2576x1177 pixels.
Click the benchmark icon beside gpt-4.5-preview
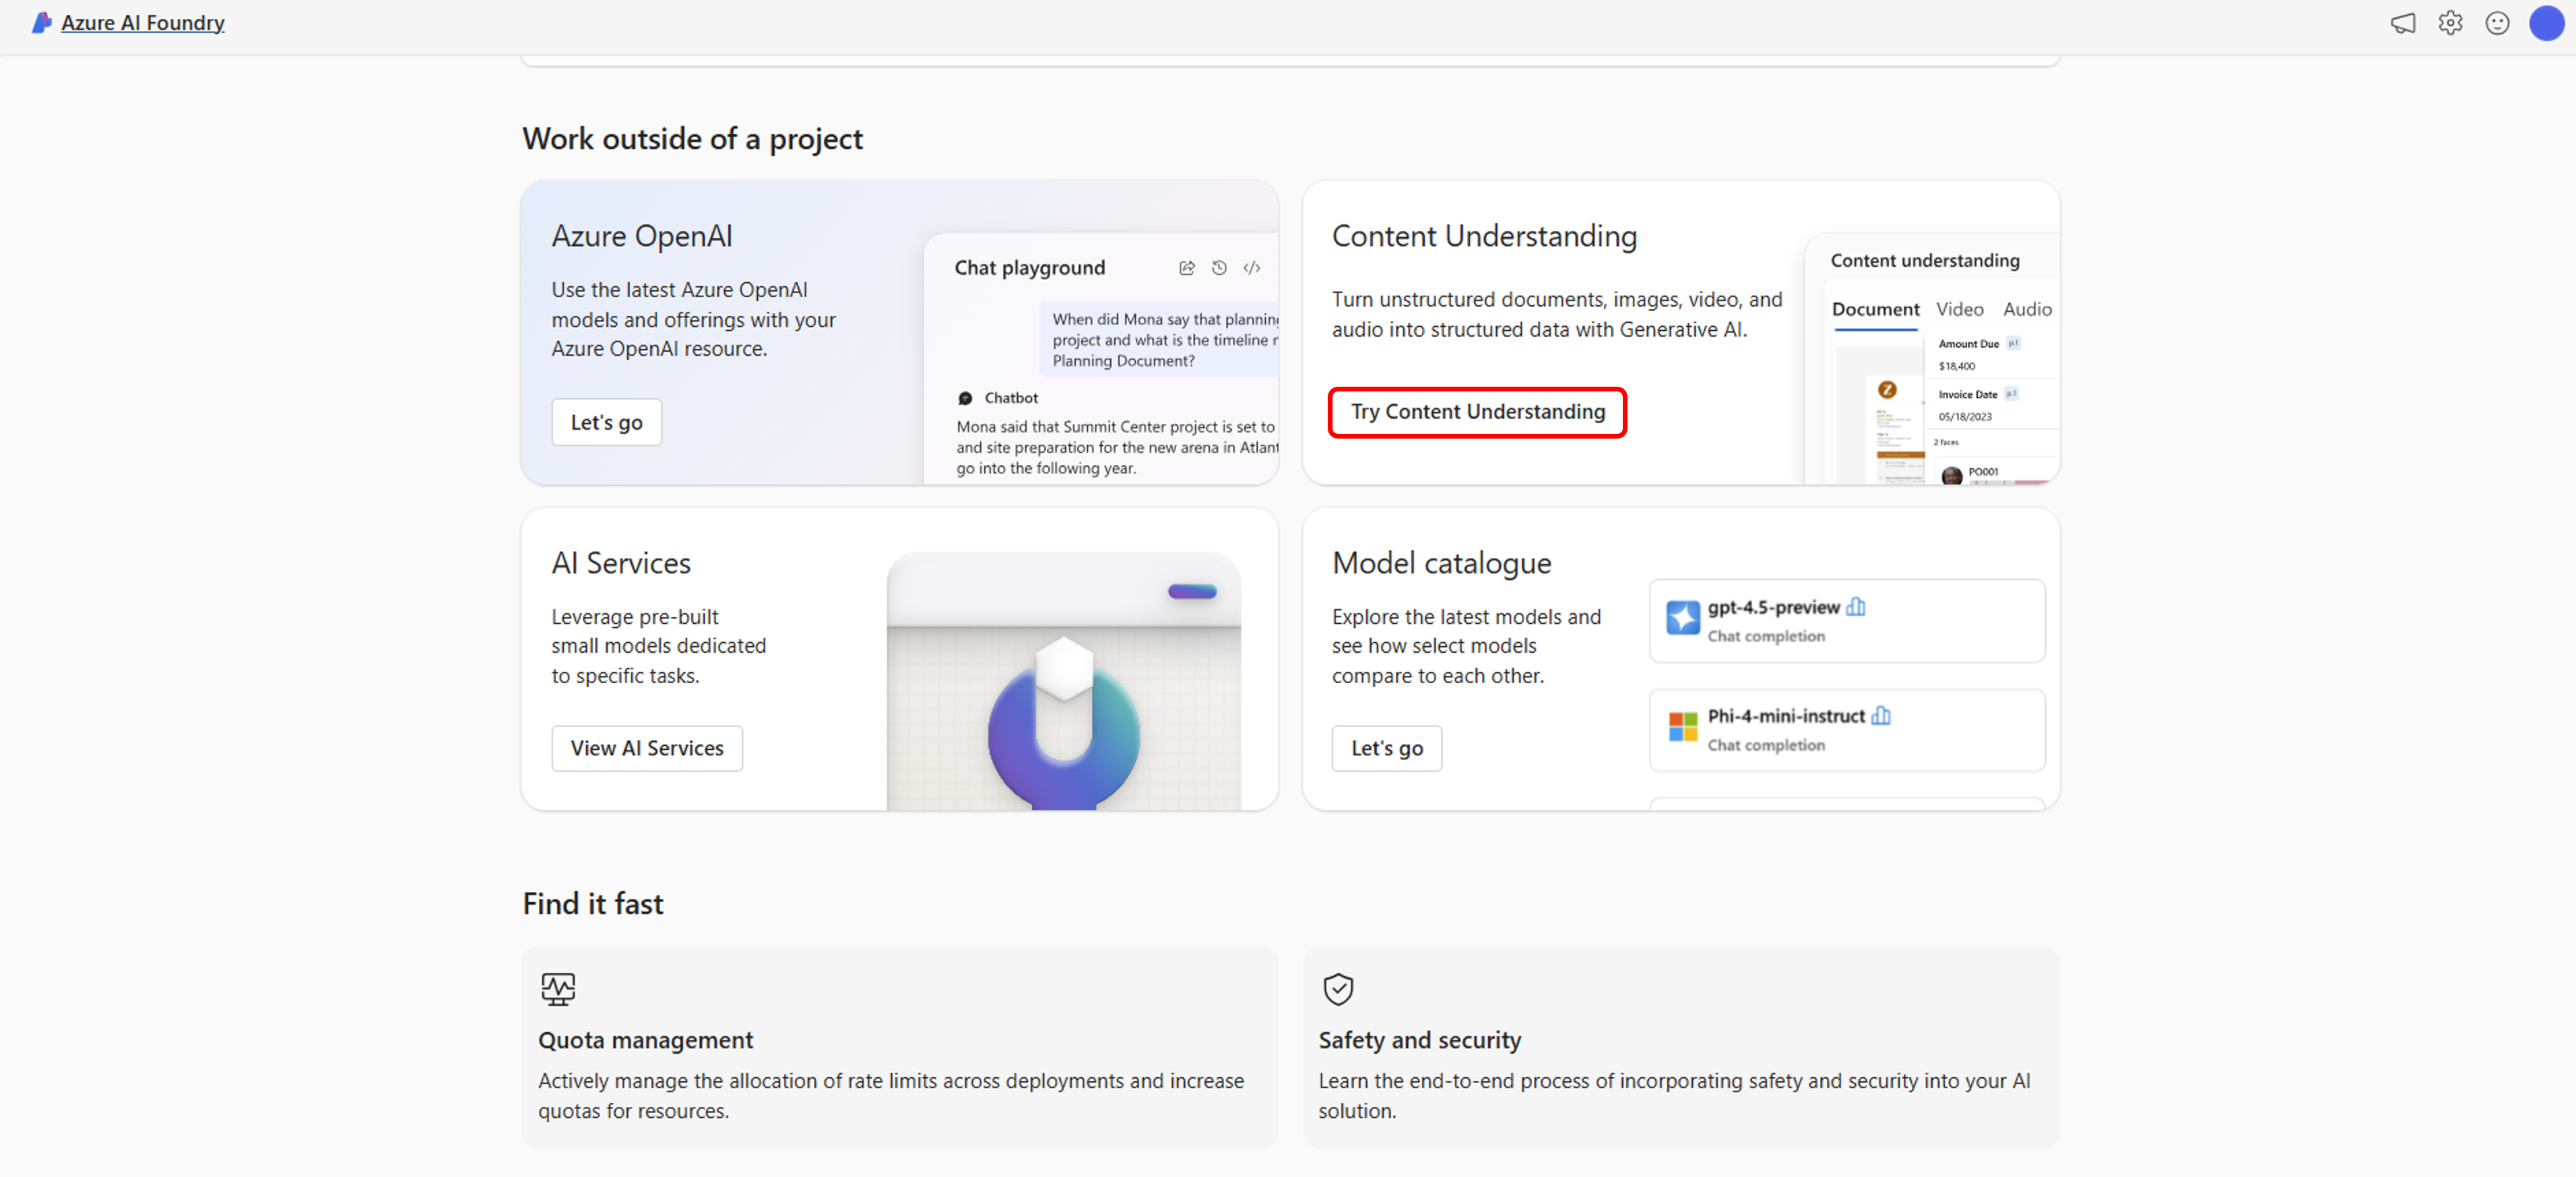pyautogui.click(x=1856, y=607)
